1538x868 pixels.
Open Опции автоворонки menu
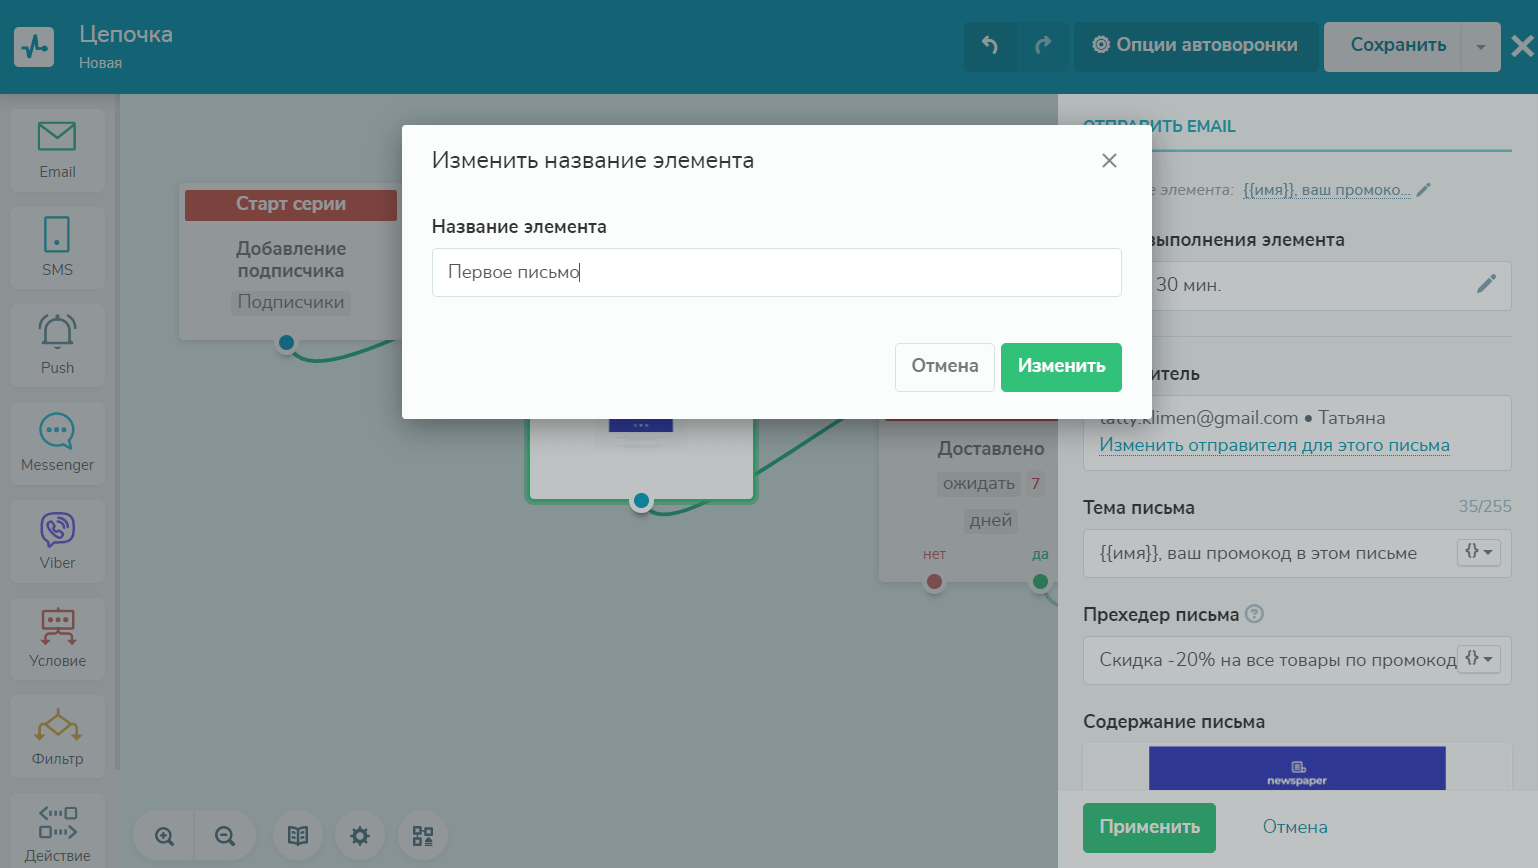pyautogui.click(x=1195, y=46)
